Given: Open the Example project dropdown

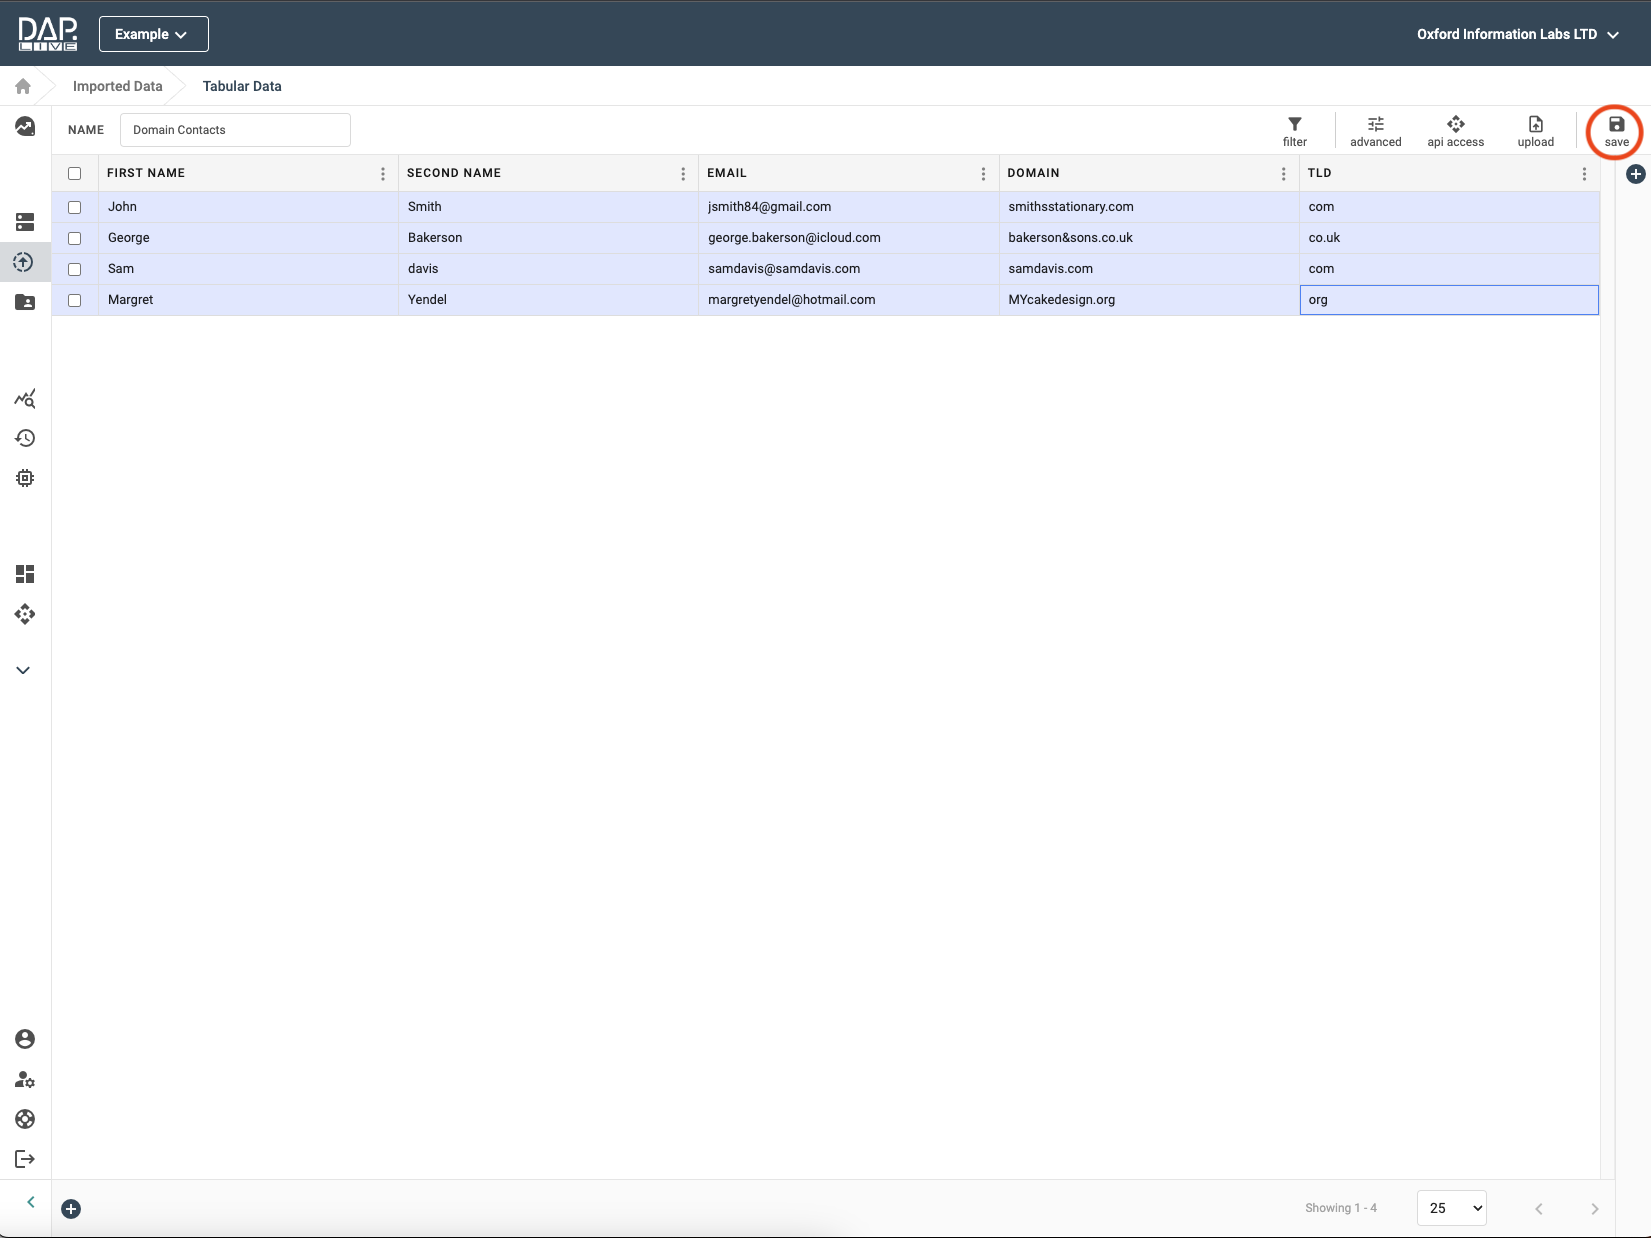Looking at the screenshot, I should point(153,34).
